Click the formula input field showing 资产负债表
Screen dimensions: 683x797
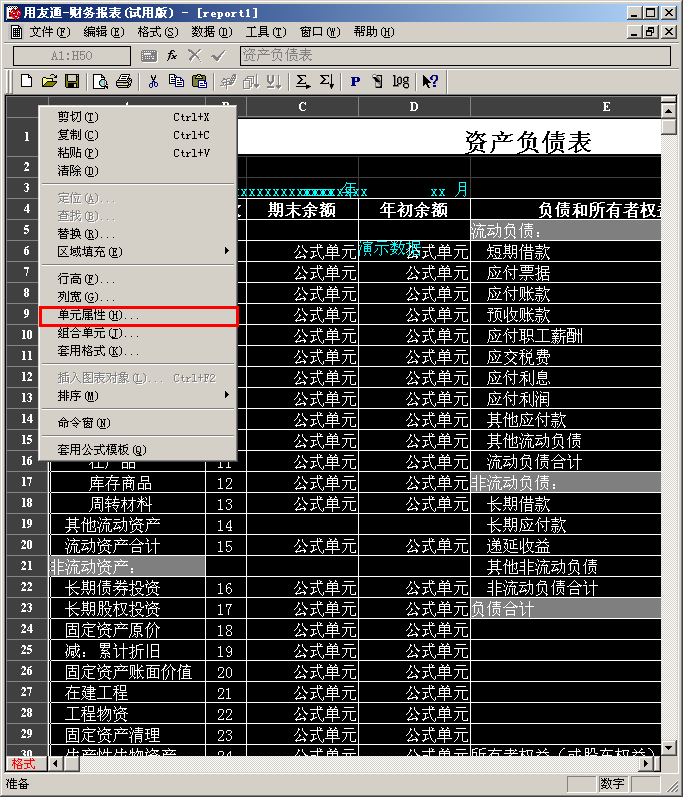pos(455,55)
